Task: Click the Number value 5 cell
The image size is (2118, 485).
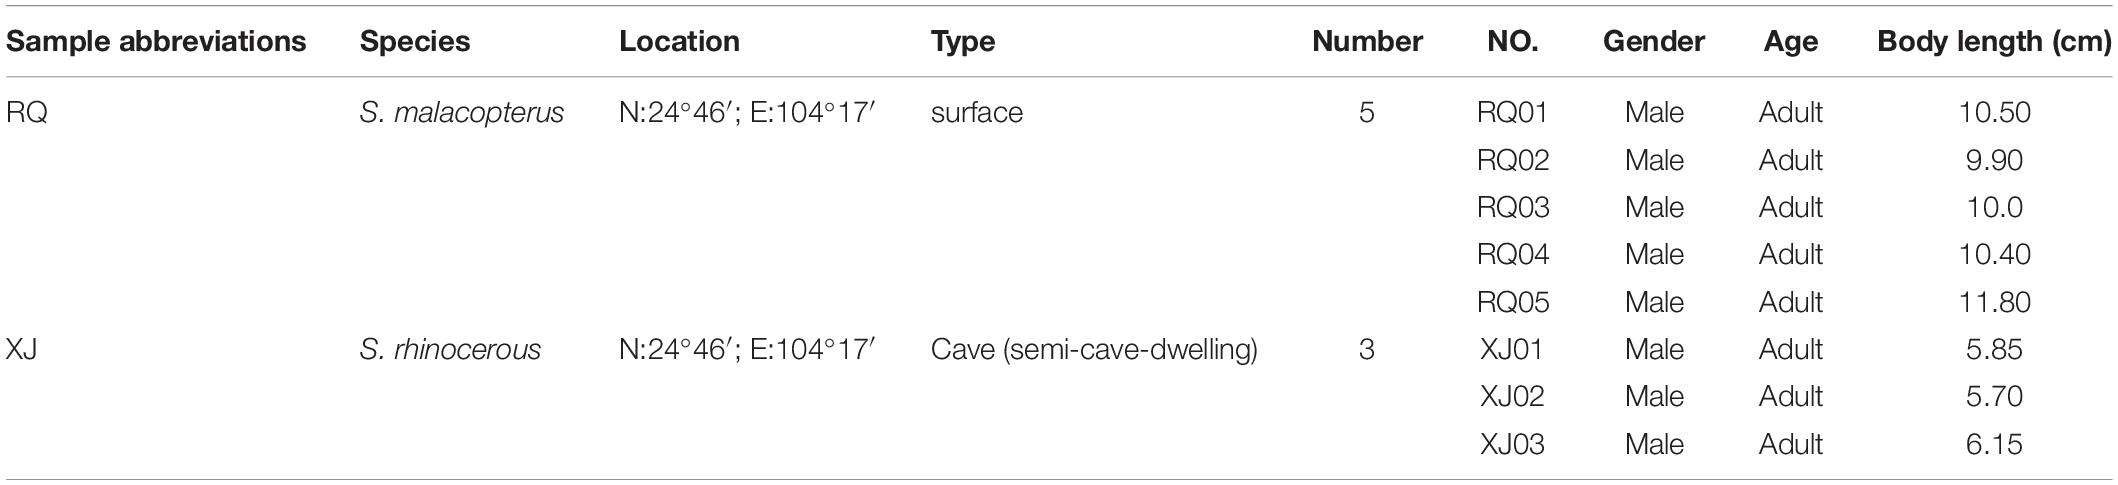Action: pyautogui.click(x=1367, y=113)
